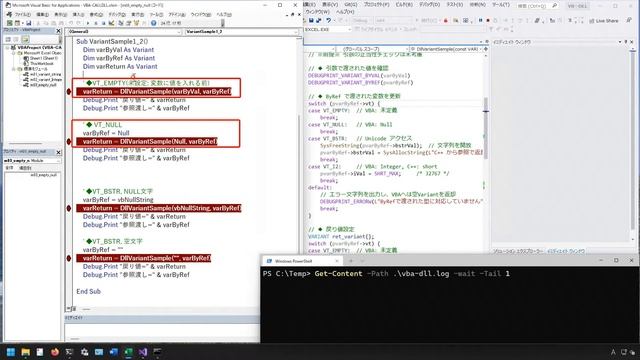Click the Save icon in VBA toolbar
The image size is (640, 360).
tap(29, 23)
